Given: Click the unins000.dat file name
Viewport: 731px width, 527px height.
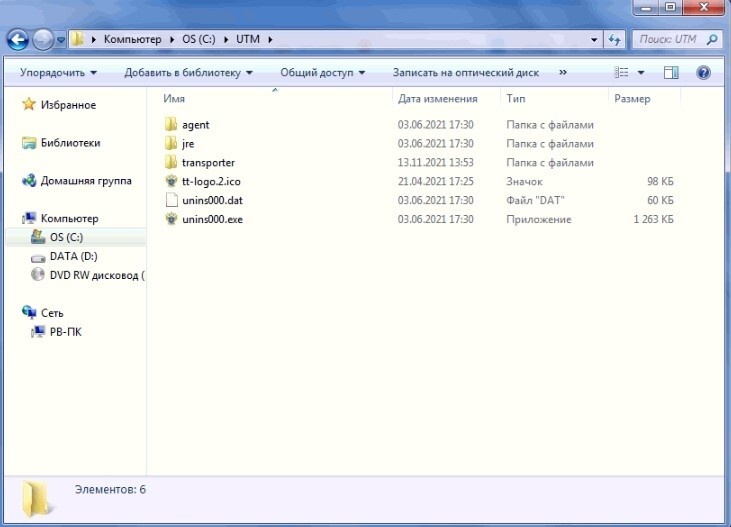Looking at the screenshot, I should click(212, 201).
